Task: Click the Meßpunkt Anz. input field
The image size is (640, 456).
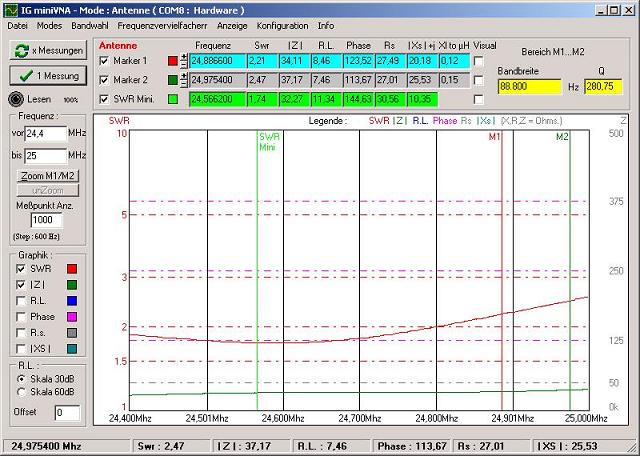Action: [47, 220]
